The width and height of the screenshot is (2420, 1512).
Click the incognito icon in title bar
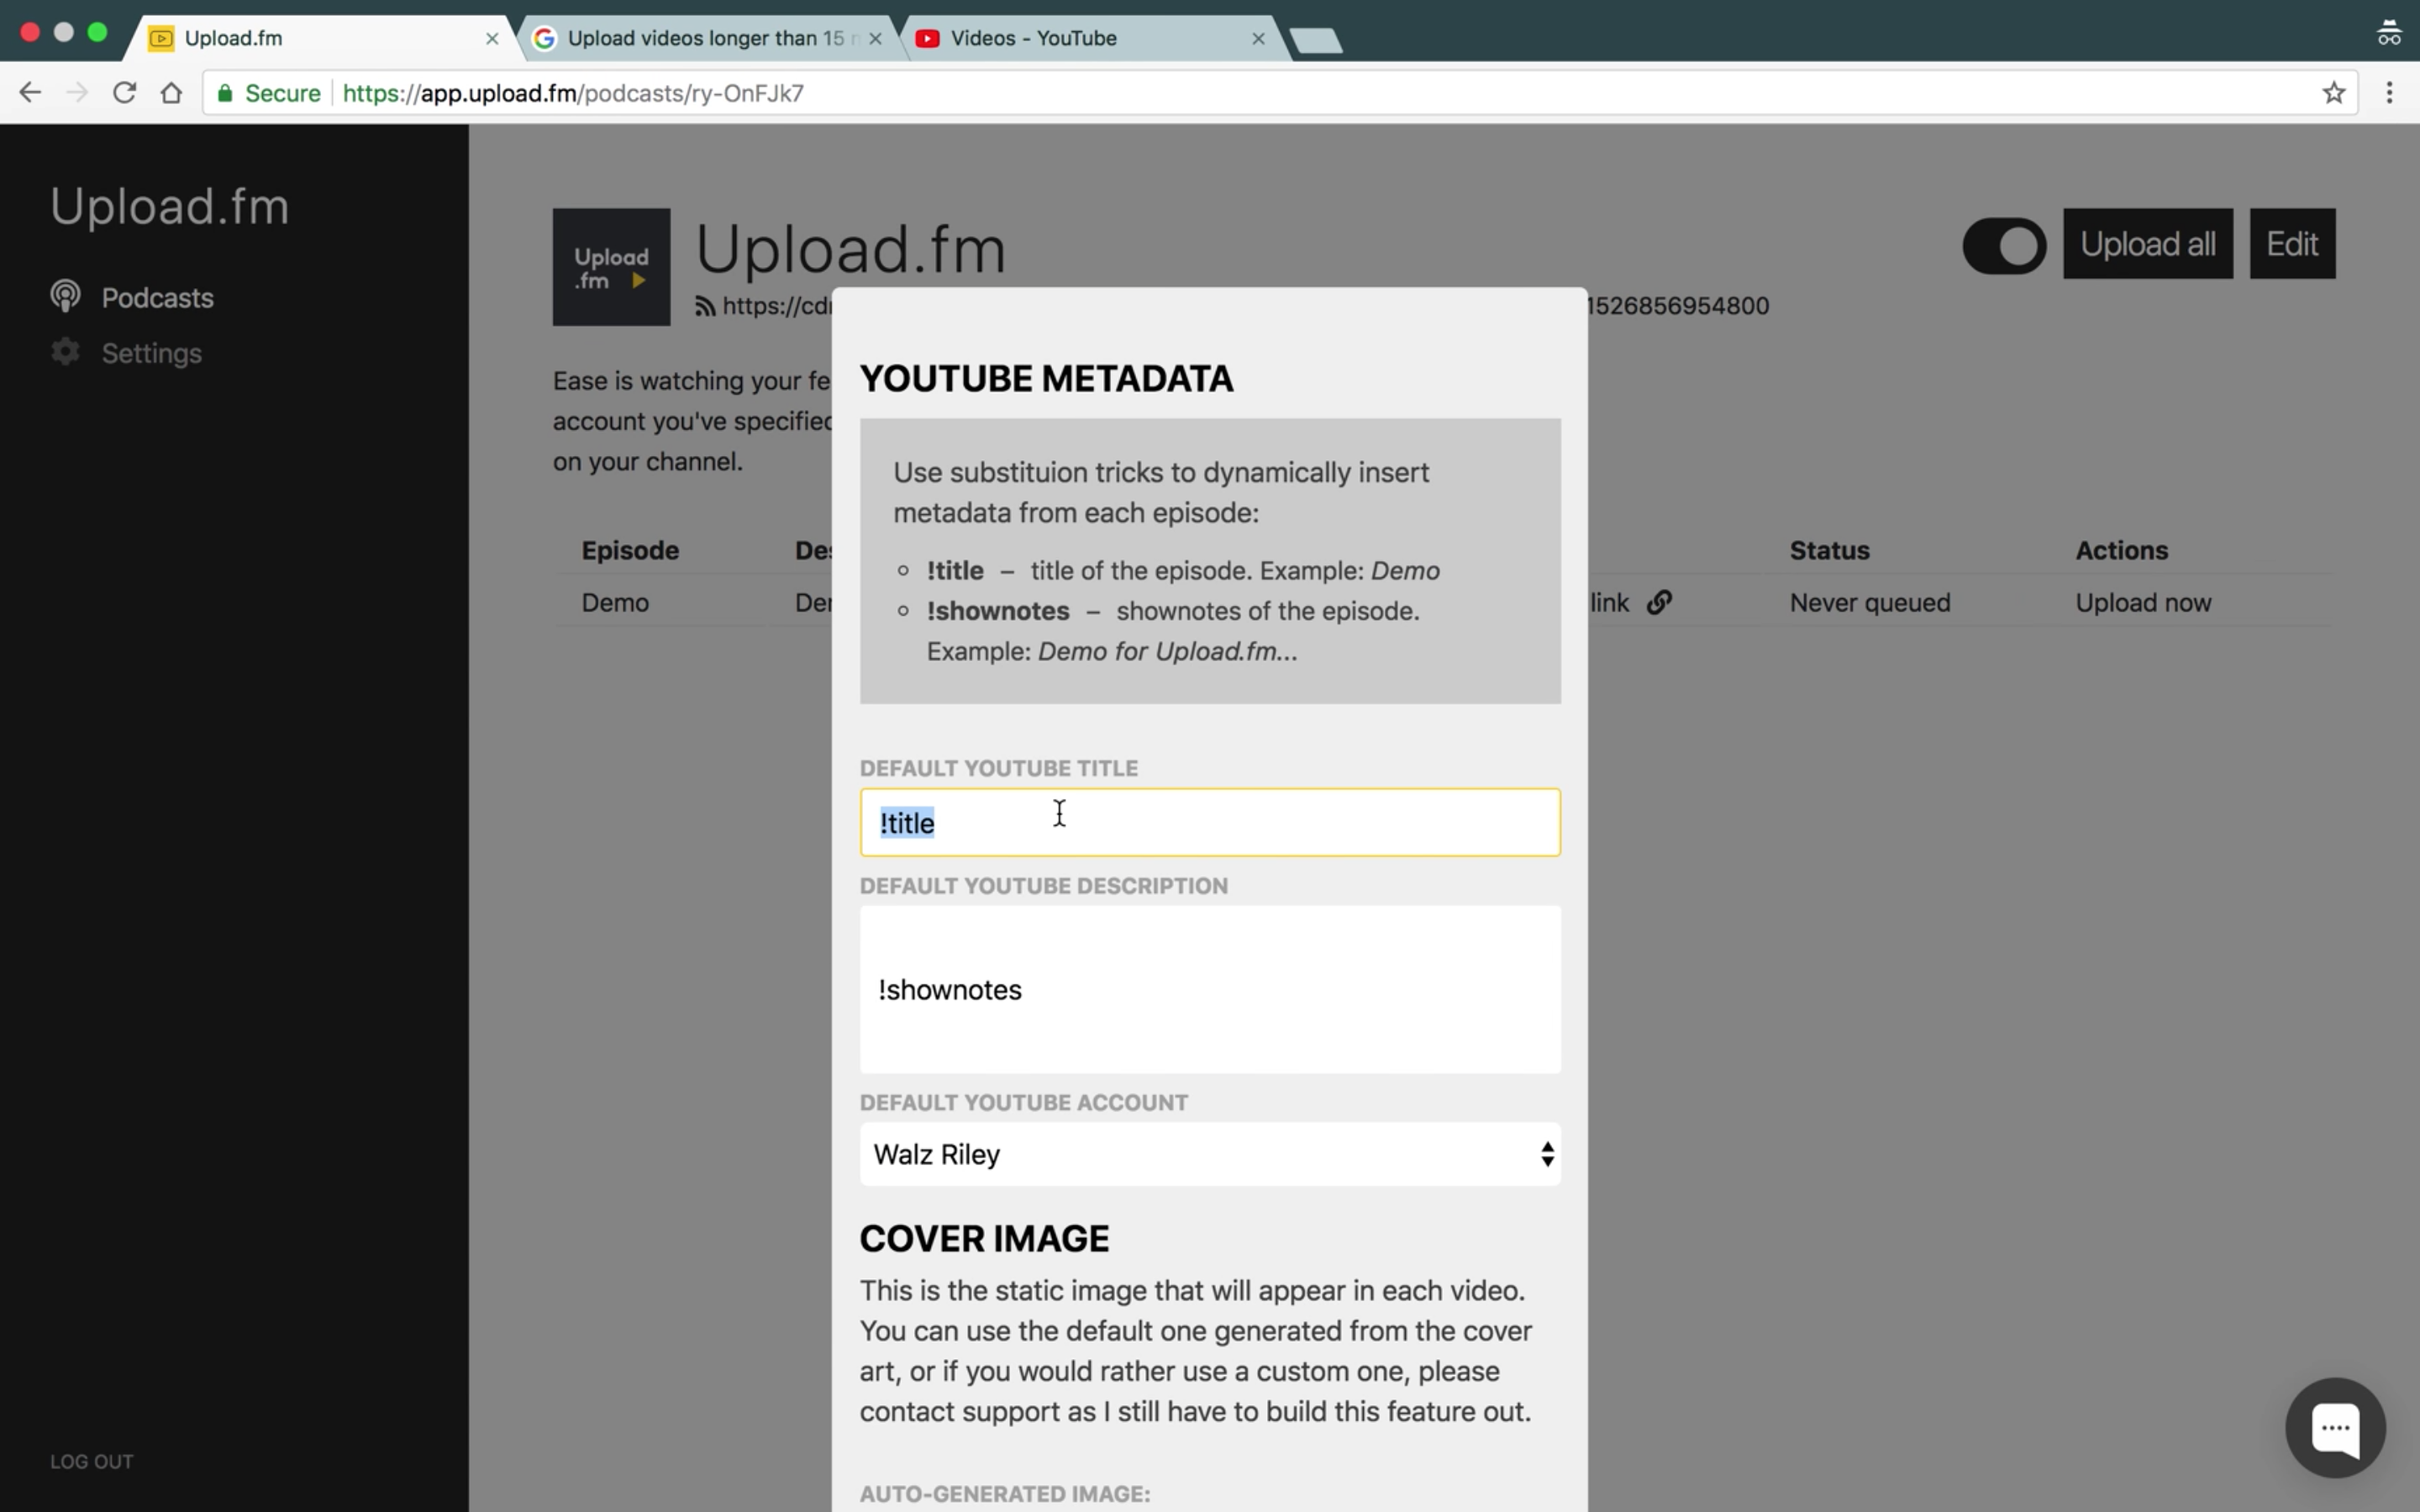click(x=2388, y=33)
